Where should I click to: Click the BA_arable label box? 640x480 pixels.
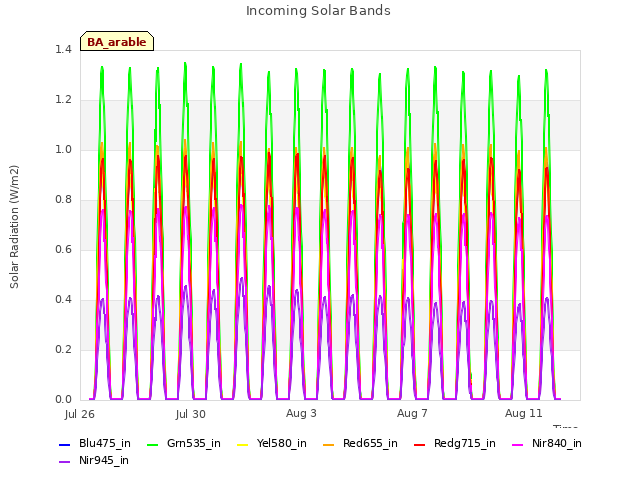coord(117,41)
